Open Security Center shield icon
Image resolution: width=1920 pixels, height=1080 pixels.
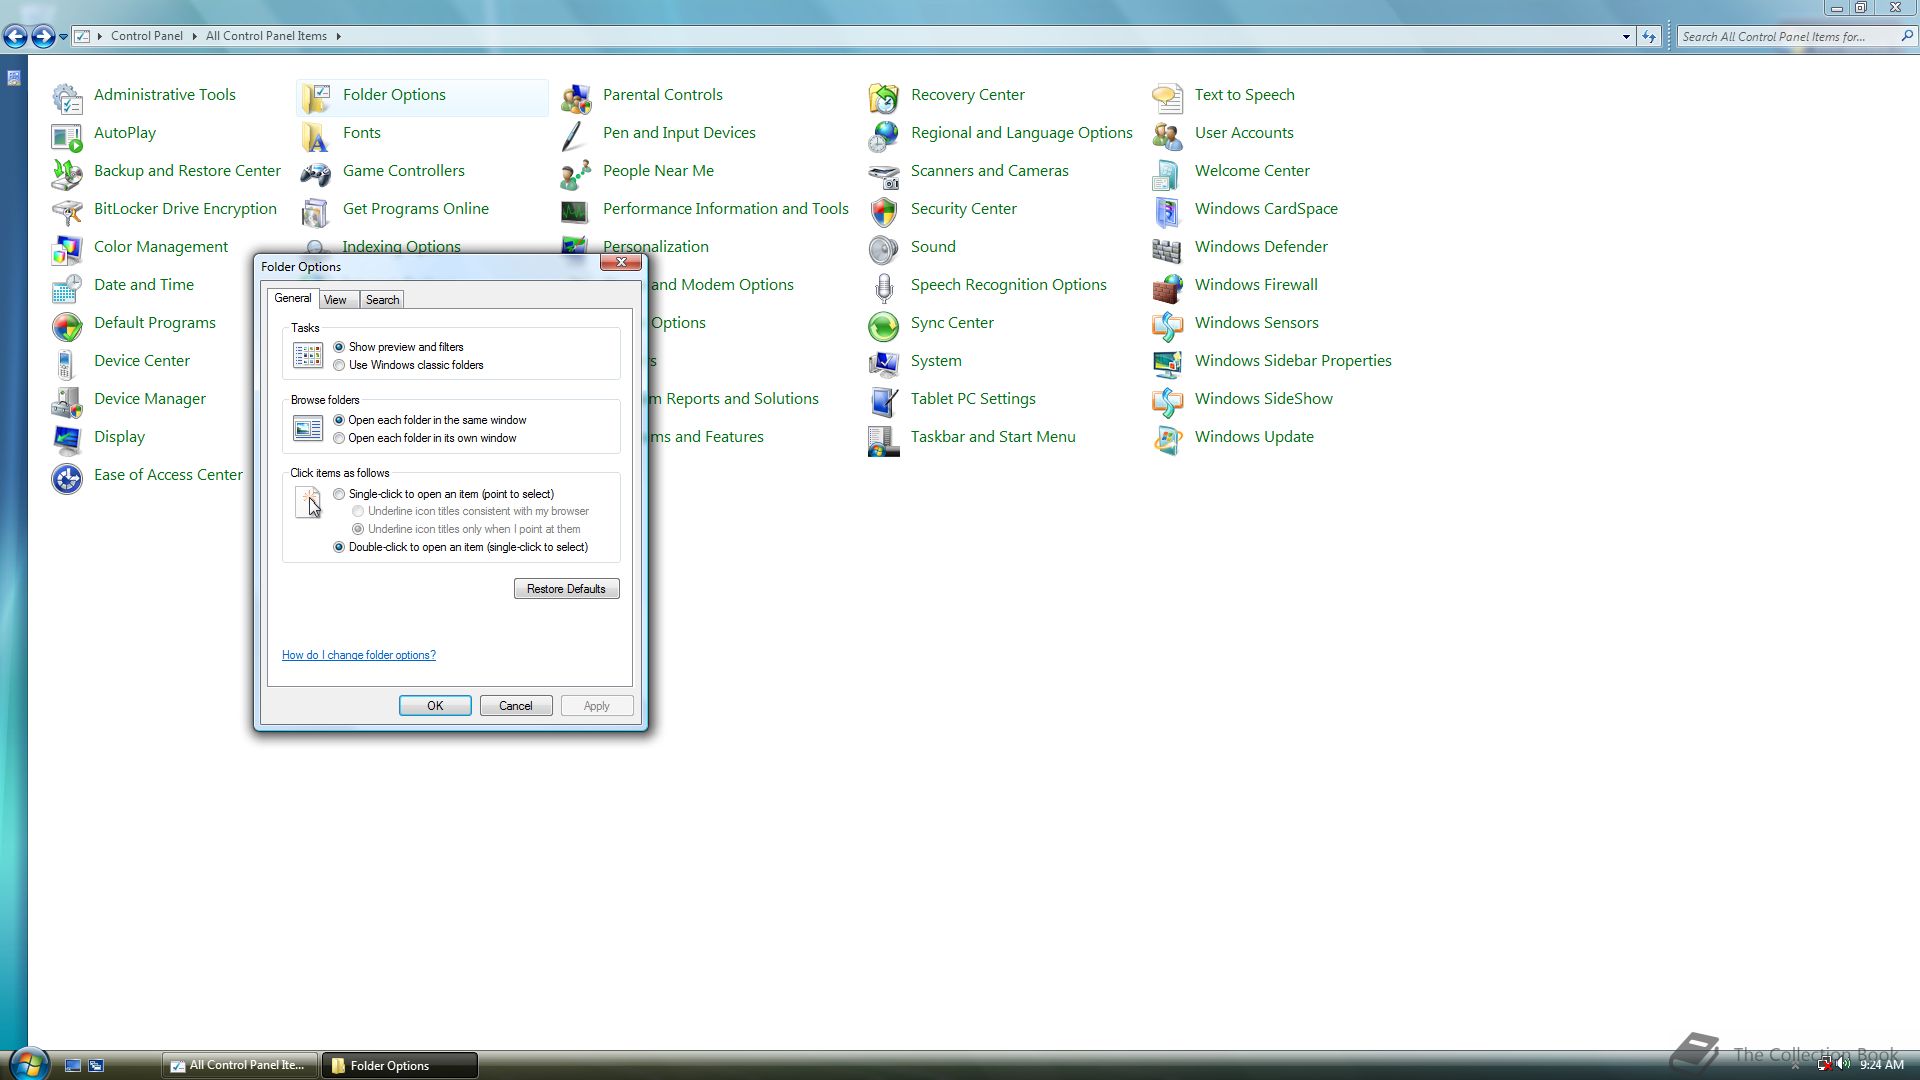pyautogui.click(x=884, y=211)
